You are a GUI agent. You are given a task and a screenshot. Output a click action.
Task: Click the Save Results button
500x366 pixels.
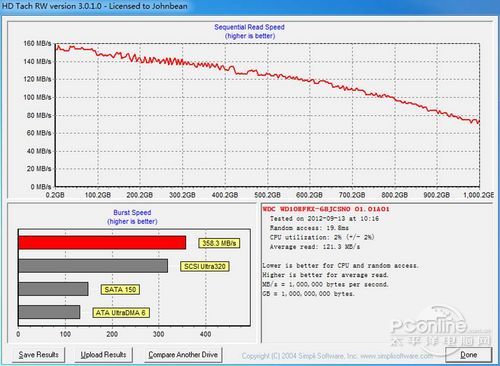[39, 355]
